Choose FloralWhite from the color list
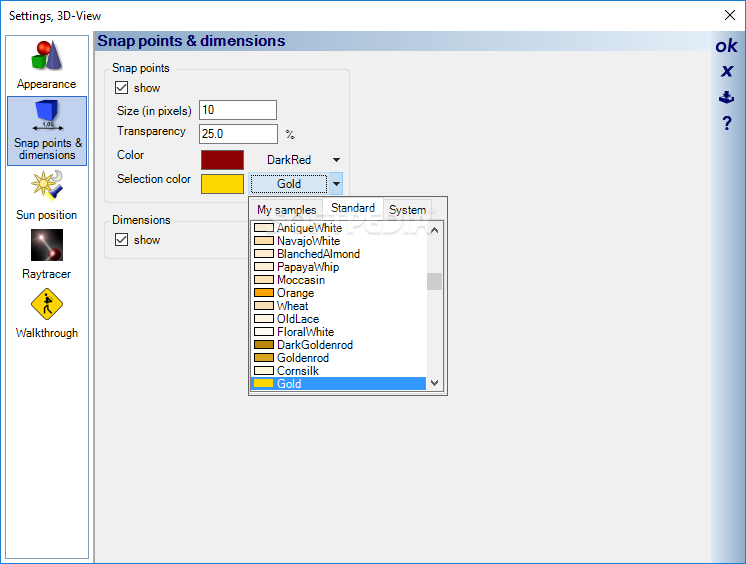Screen dimensions: 746x564 (338, 332)
